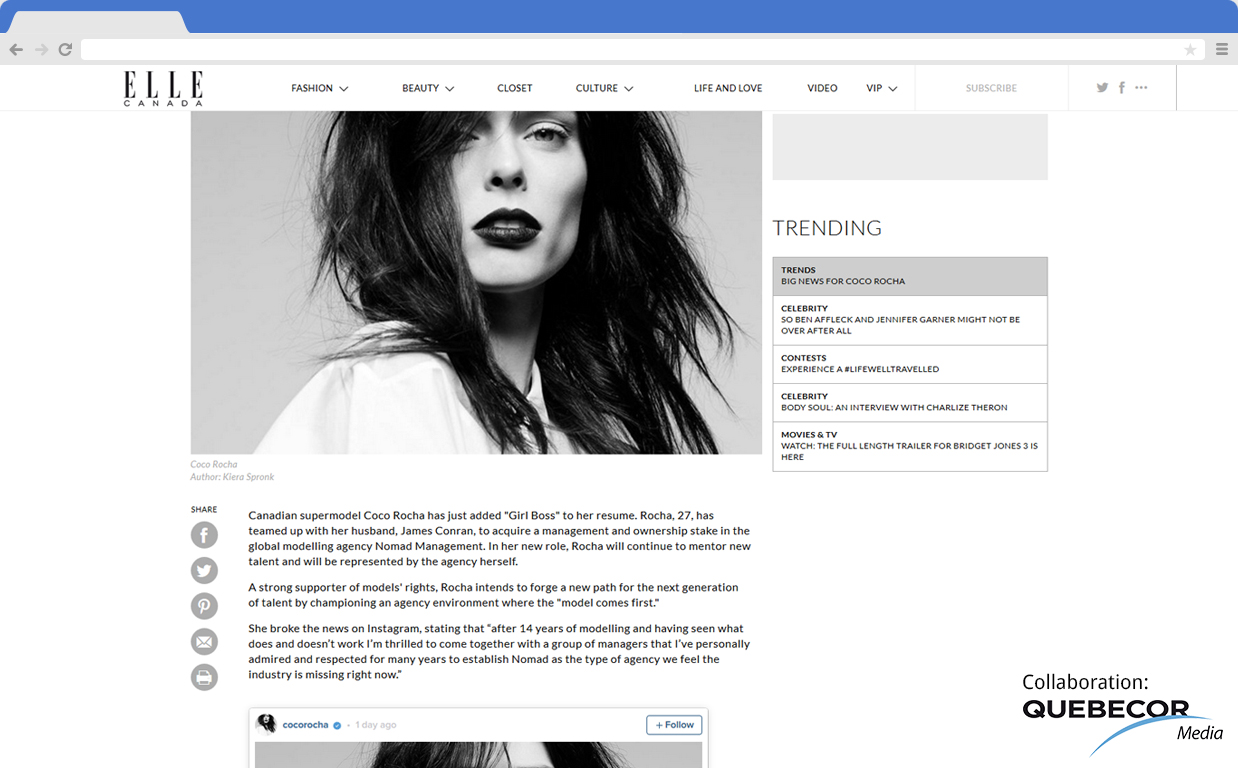The width and height of the screenshot is (1238, 768).
Task: Open ELLE Canada's Facebook page
Action: click(1121, 87)
